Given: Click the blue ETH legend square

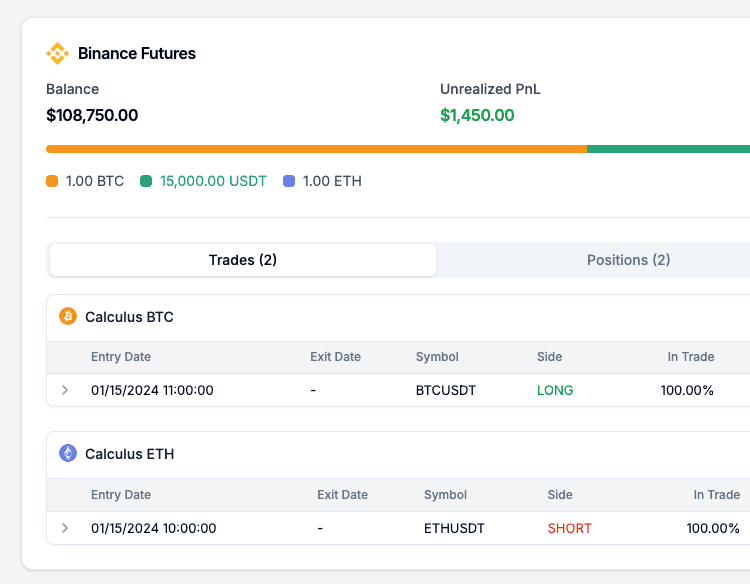Looking at the screenshot, I should coord(289,182).
